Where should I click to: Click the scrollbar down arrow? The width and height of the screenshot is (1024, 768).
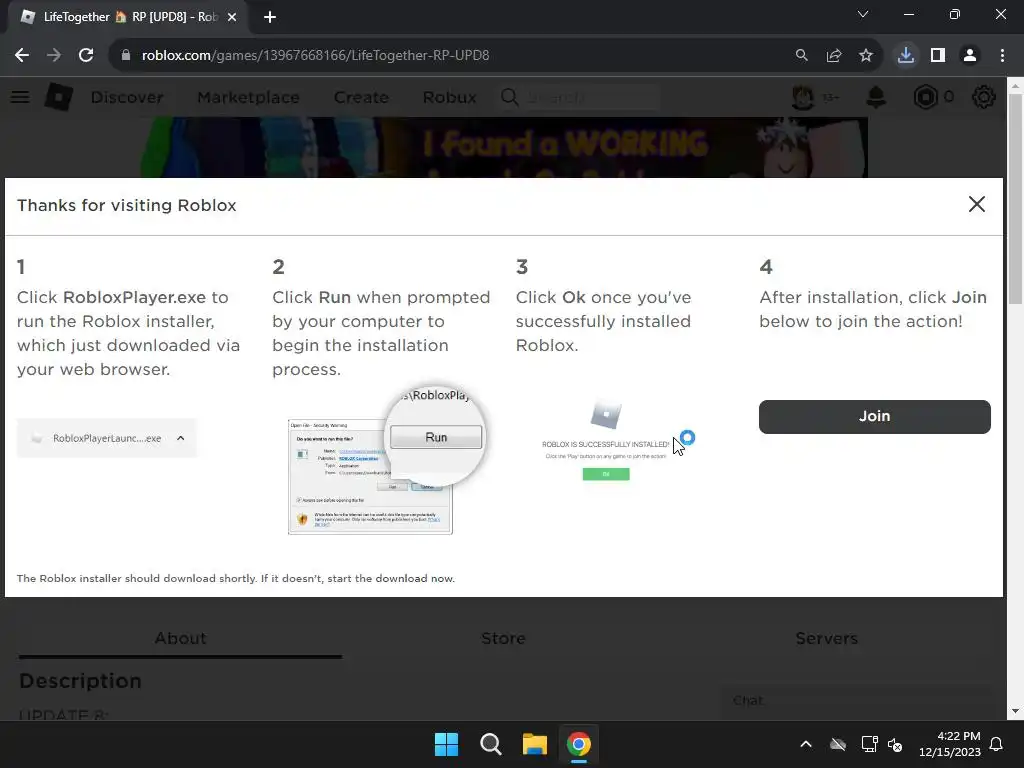1015,711
